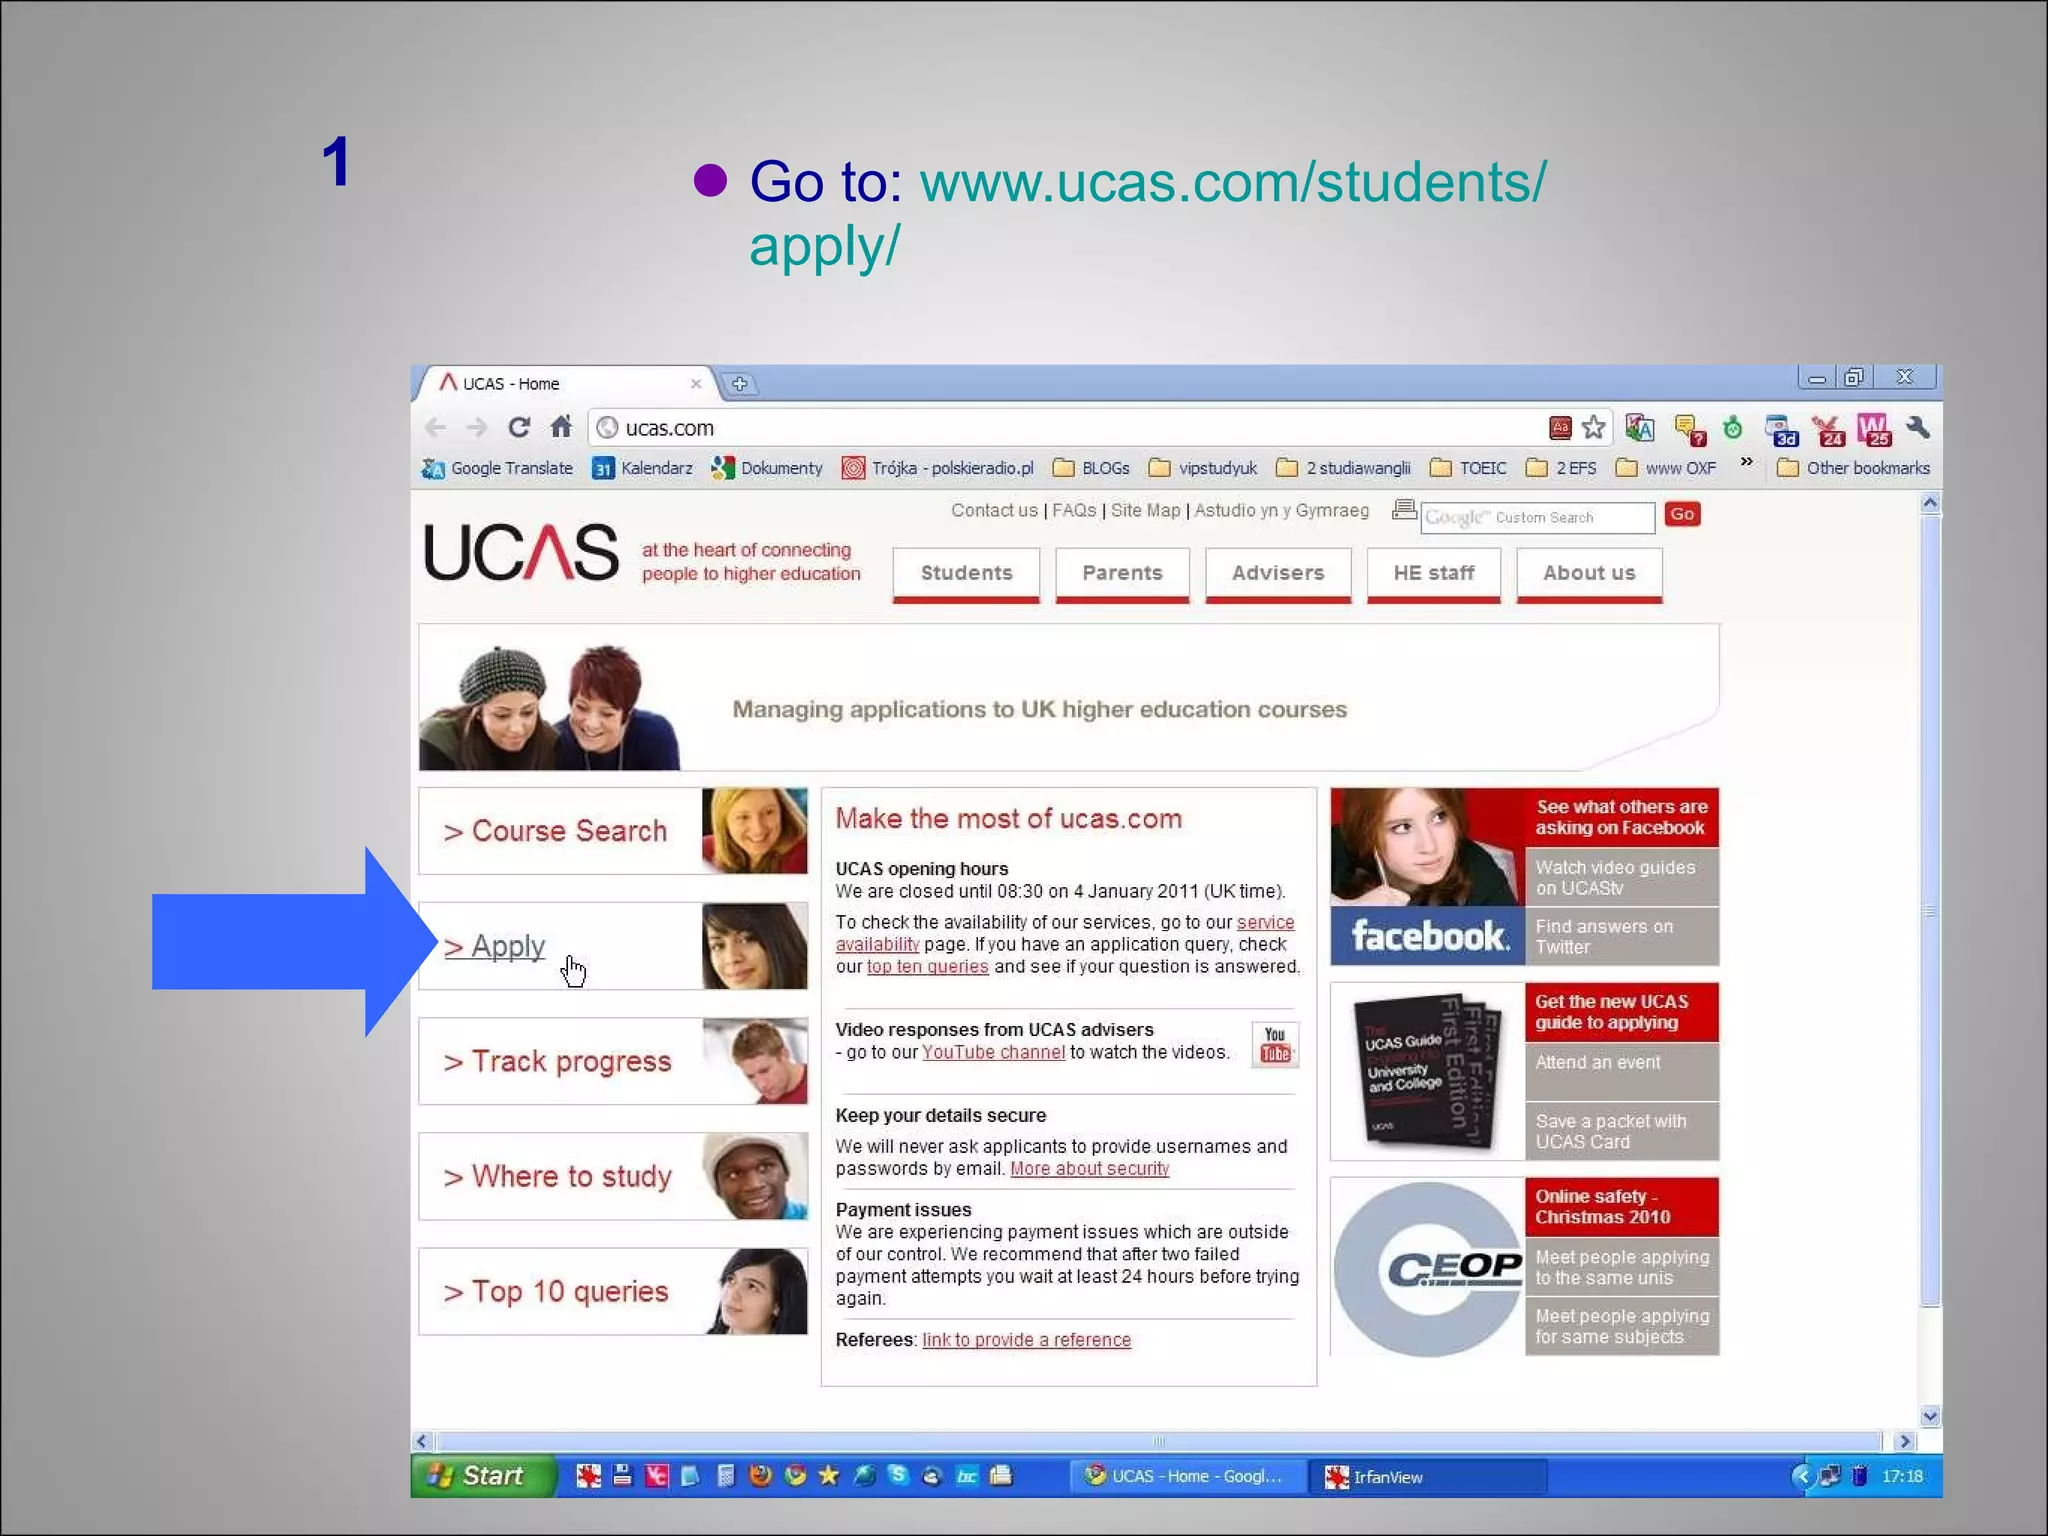Click Watch video guides on UCAStv
This screenshot has width=2048, height=1536.
pos(1622,877)
